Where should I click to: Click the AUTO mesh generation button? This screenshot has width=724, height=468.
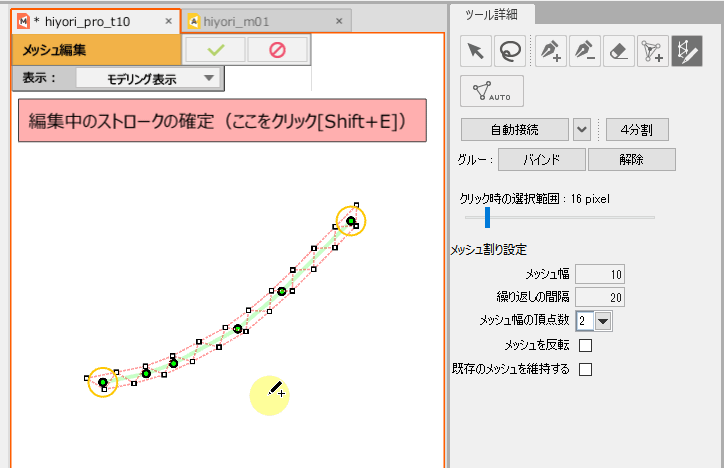pyautogui.click(x=491, y=90)
